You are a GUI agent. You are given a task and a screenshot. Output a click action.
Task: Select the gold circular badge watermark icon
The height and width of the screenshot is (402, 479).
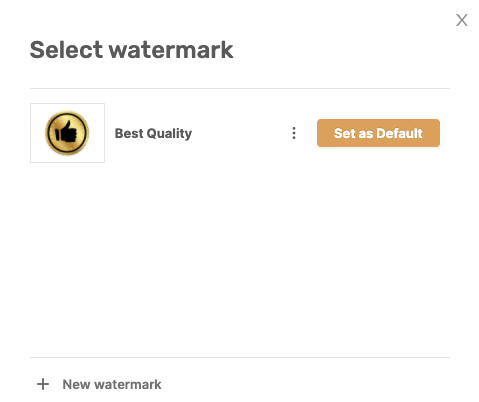67,133
